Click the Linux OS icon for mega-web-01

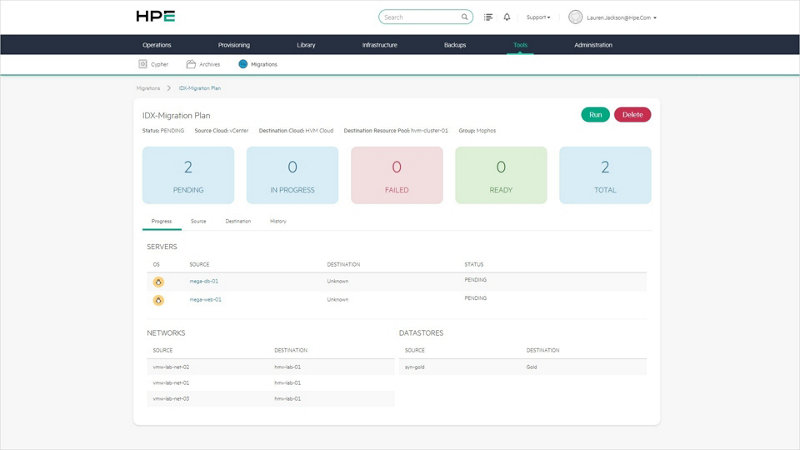159,300
